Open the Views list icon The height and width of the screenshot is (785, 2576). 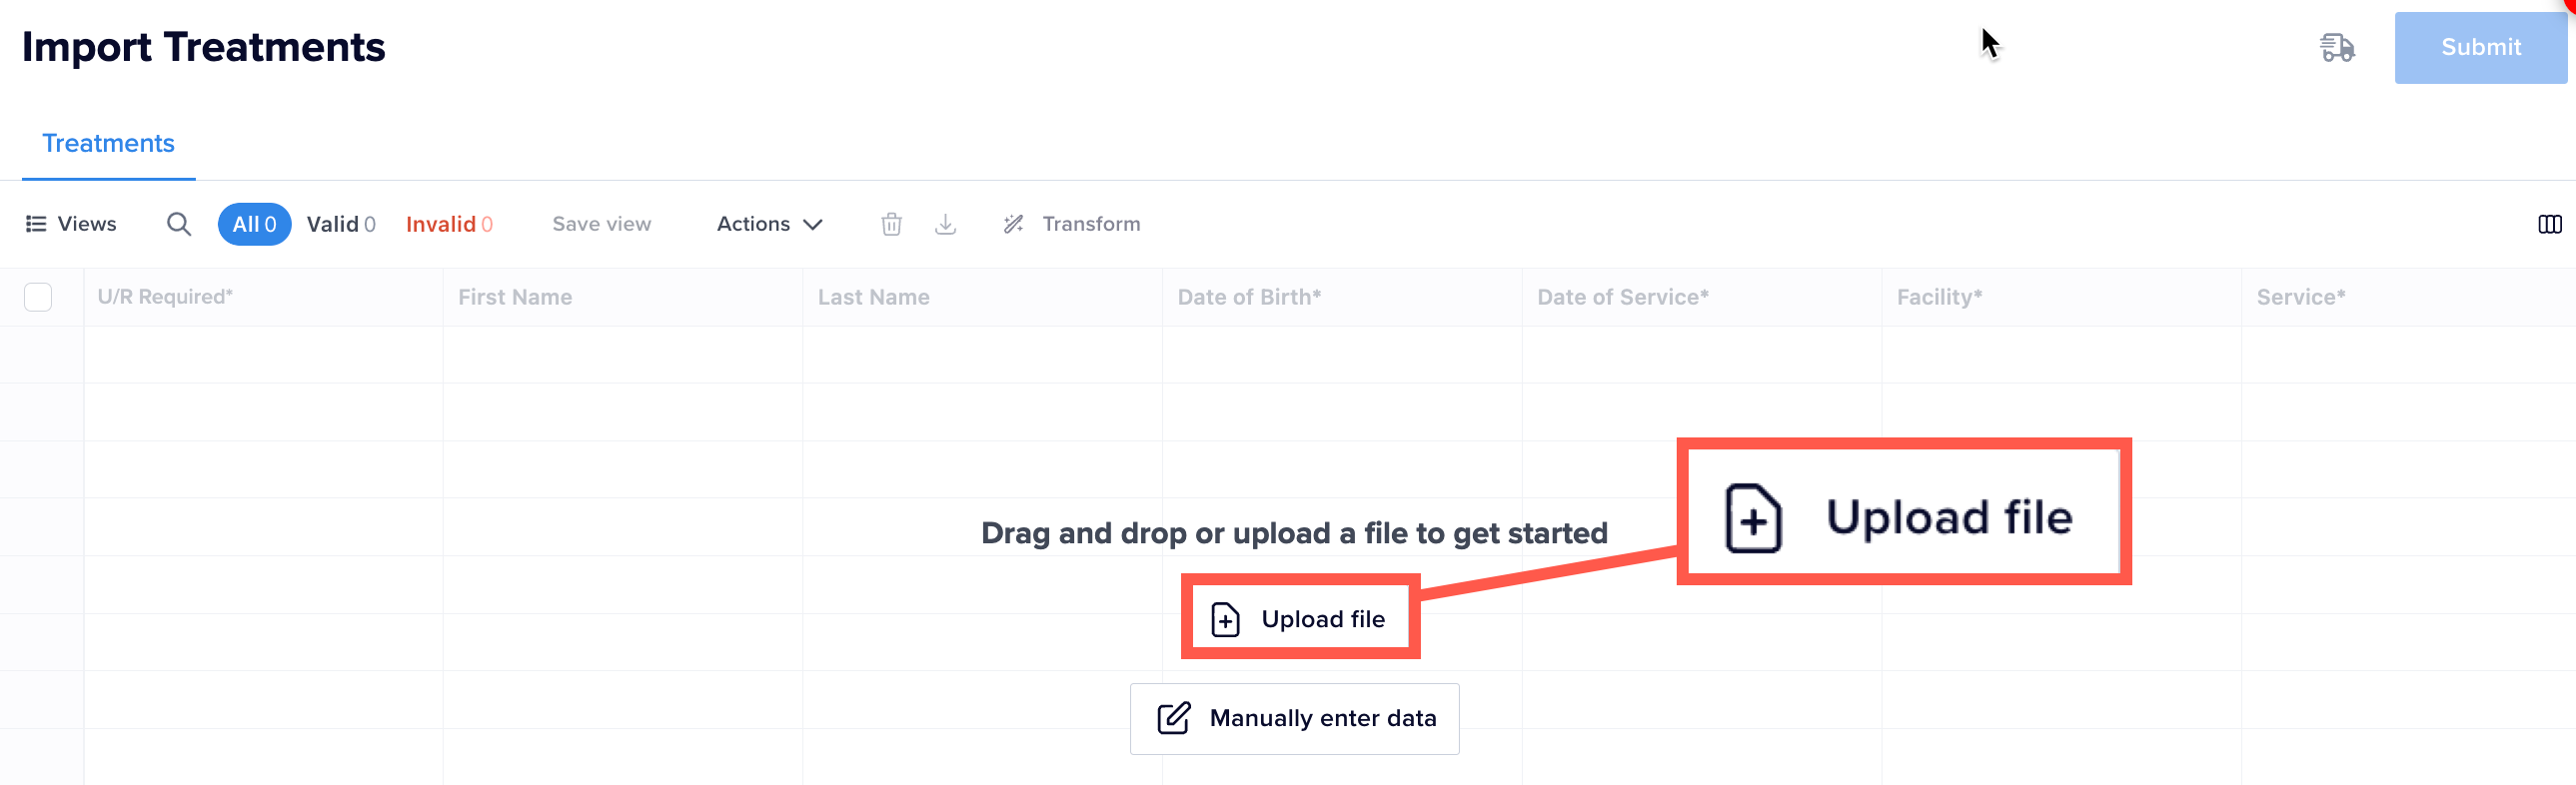36,224
